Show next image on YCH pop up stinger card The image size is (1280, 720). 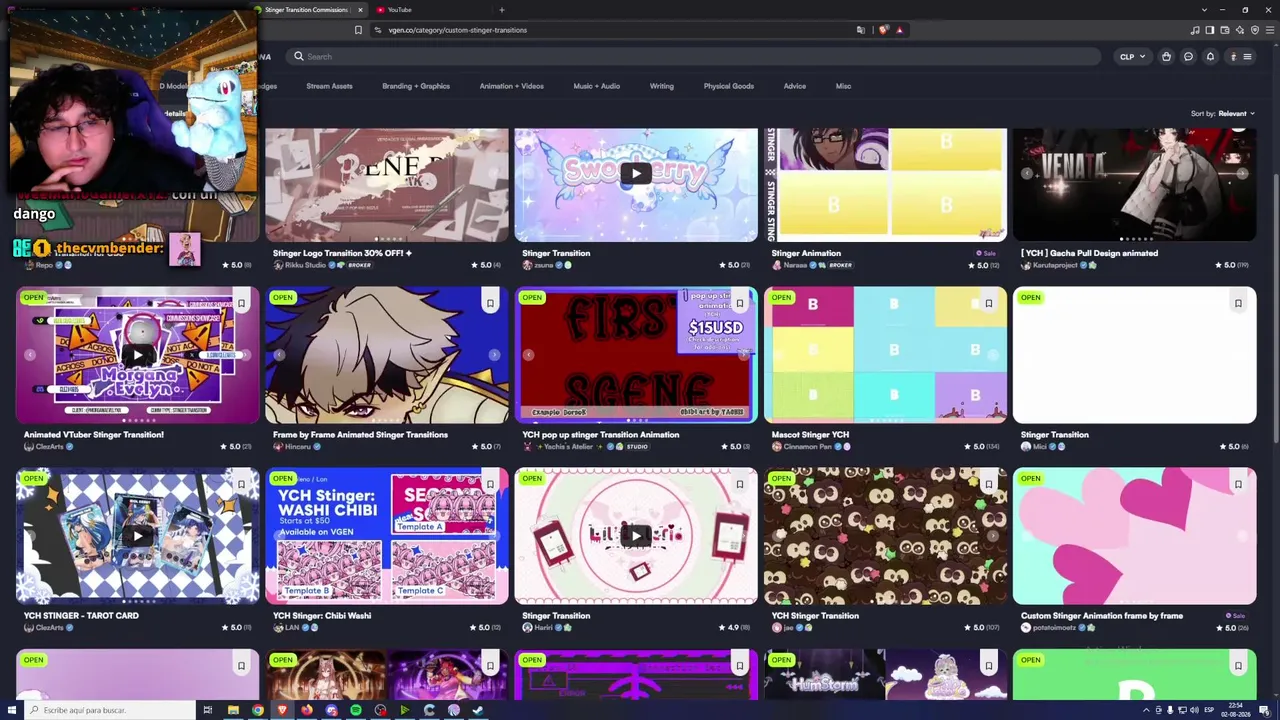(x=743, y=355)
